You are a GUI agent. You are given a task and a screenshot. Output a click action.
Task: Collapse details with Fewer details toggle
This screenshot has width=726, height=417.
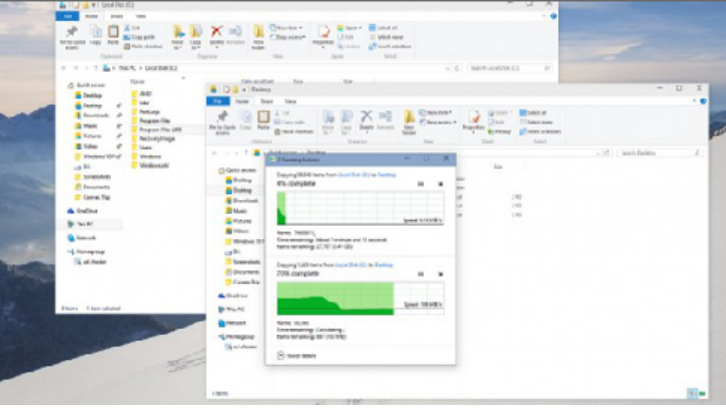coord(294,355)
